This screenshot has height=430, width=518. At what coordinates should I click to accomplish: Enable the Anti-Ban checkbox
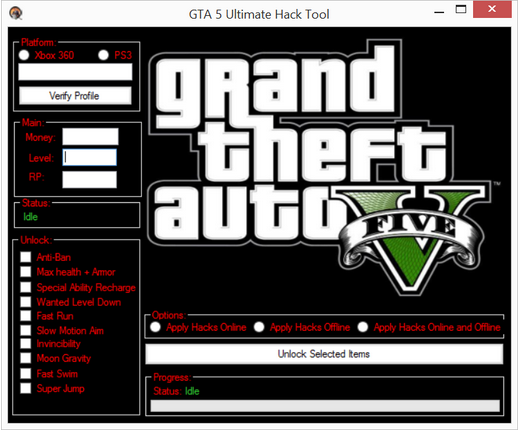(26, 257)
